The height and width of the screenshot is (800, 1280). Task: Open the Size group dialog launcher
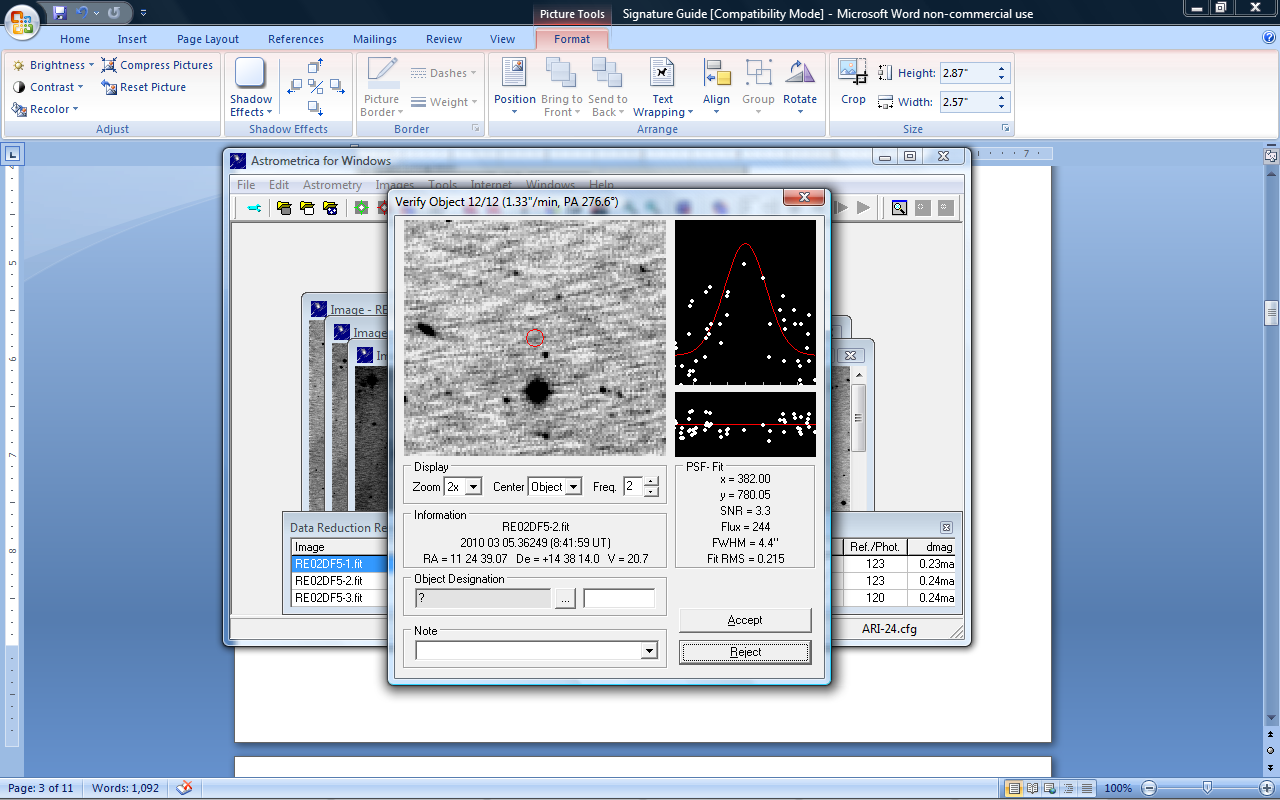coord(1003,129)
